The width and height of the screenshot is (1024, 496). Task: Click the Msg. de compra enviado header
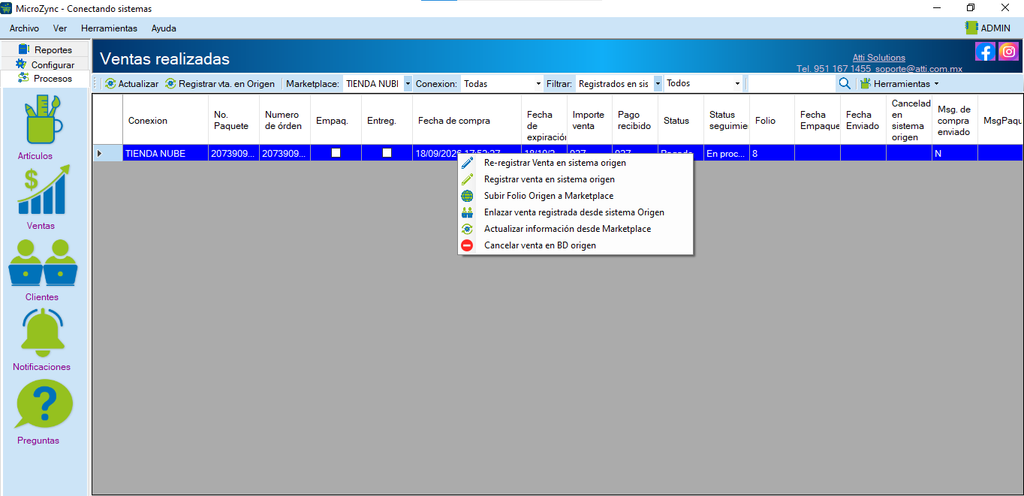coord(955,120)
